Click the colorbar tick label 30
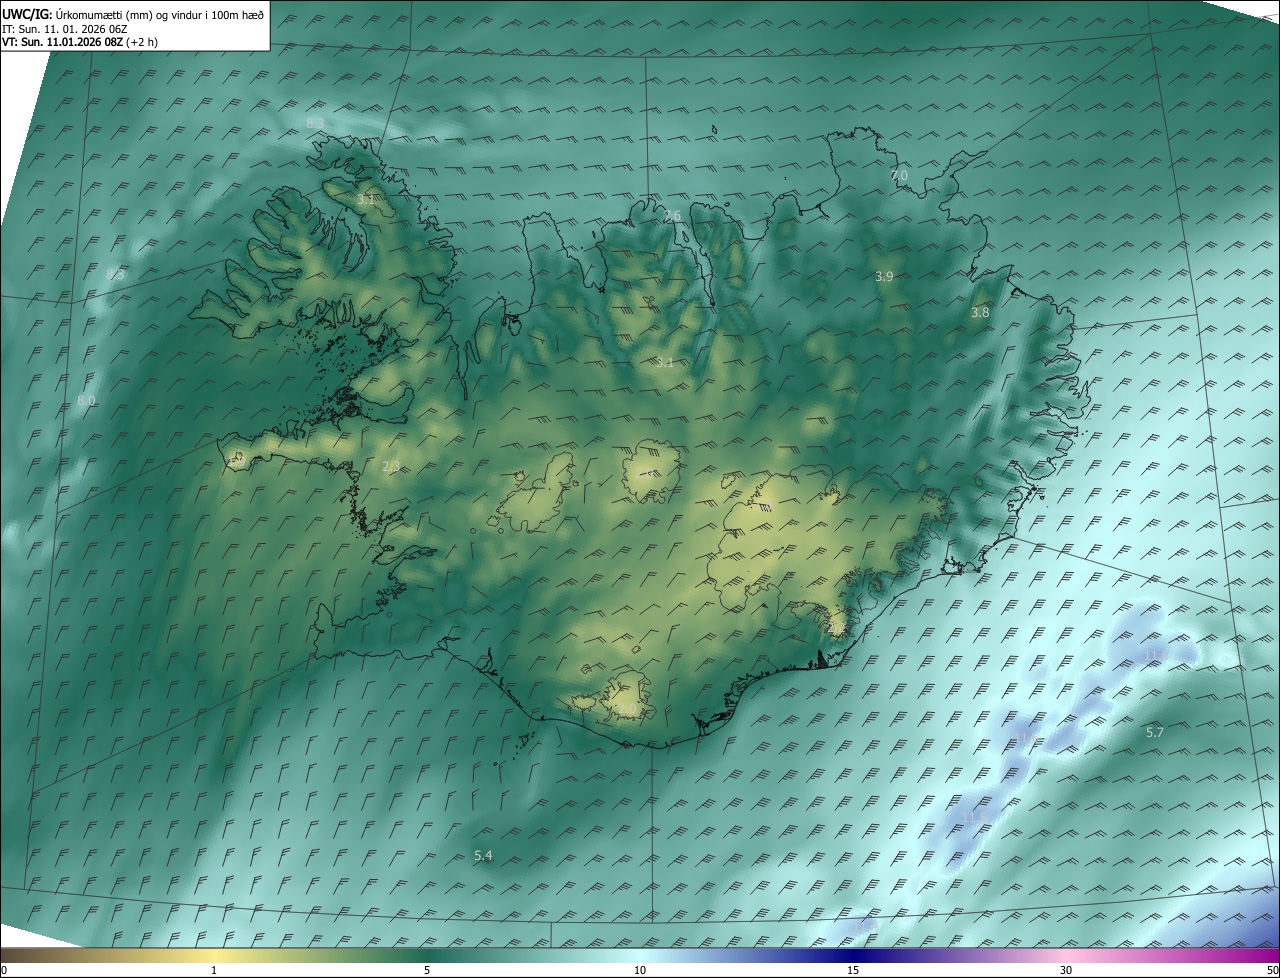Image resolution: width=1280 pixels, height=978 pixels. click(1066, 970)
